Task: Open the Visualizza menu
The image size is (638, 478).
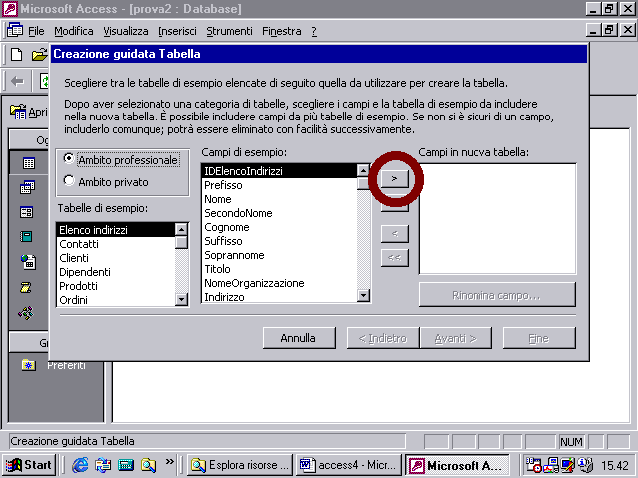Action: click(x=126, y=31)
